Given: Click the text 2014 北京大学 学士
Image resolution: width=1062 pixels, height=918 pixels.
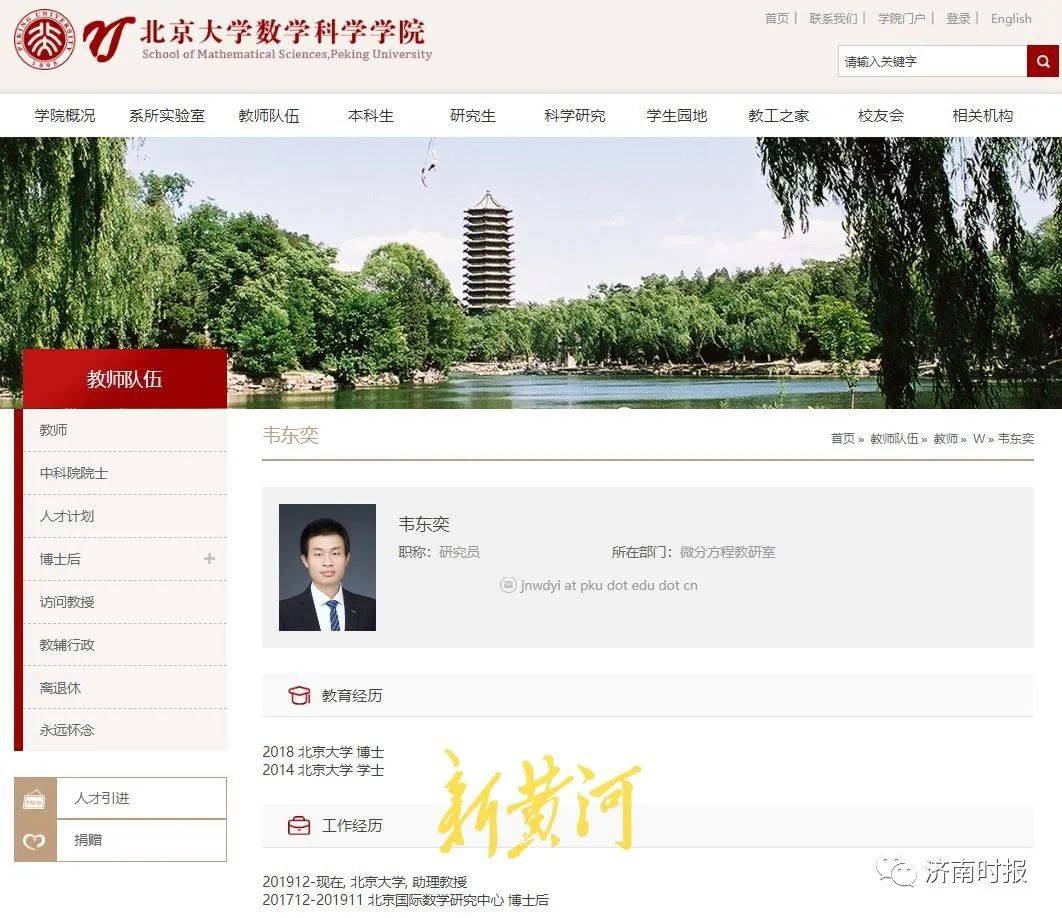Looking at the screenshot, I should pos(323,770).
